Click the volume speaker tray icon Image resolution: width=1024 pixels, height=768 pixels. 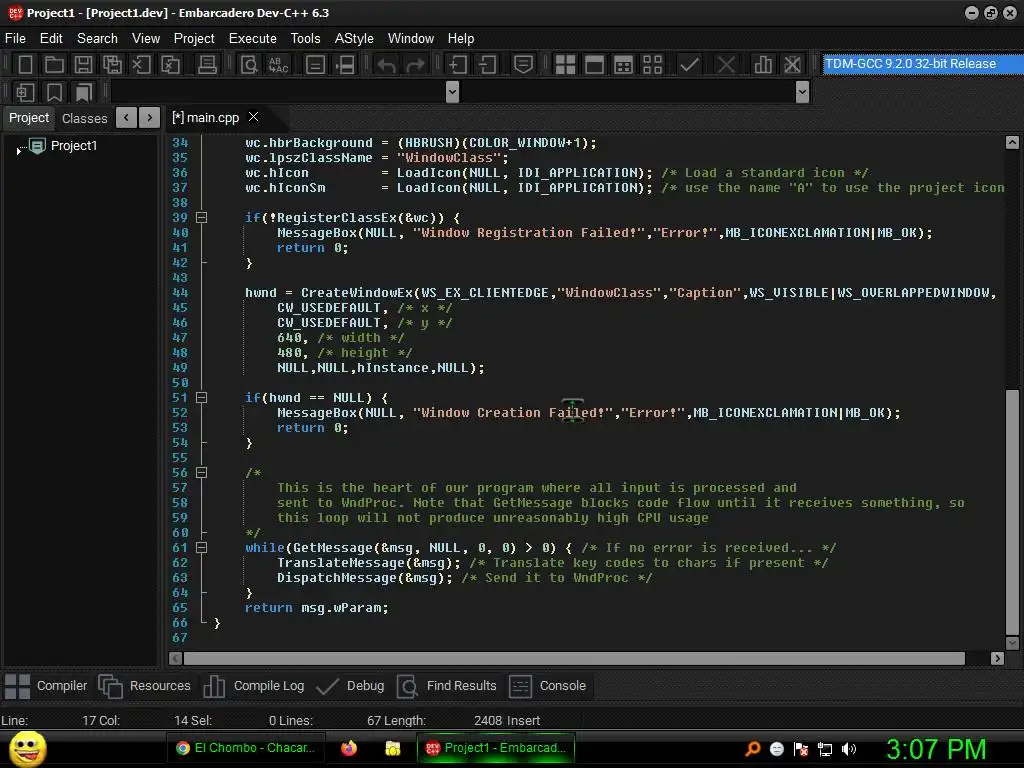coord(849,749)
